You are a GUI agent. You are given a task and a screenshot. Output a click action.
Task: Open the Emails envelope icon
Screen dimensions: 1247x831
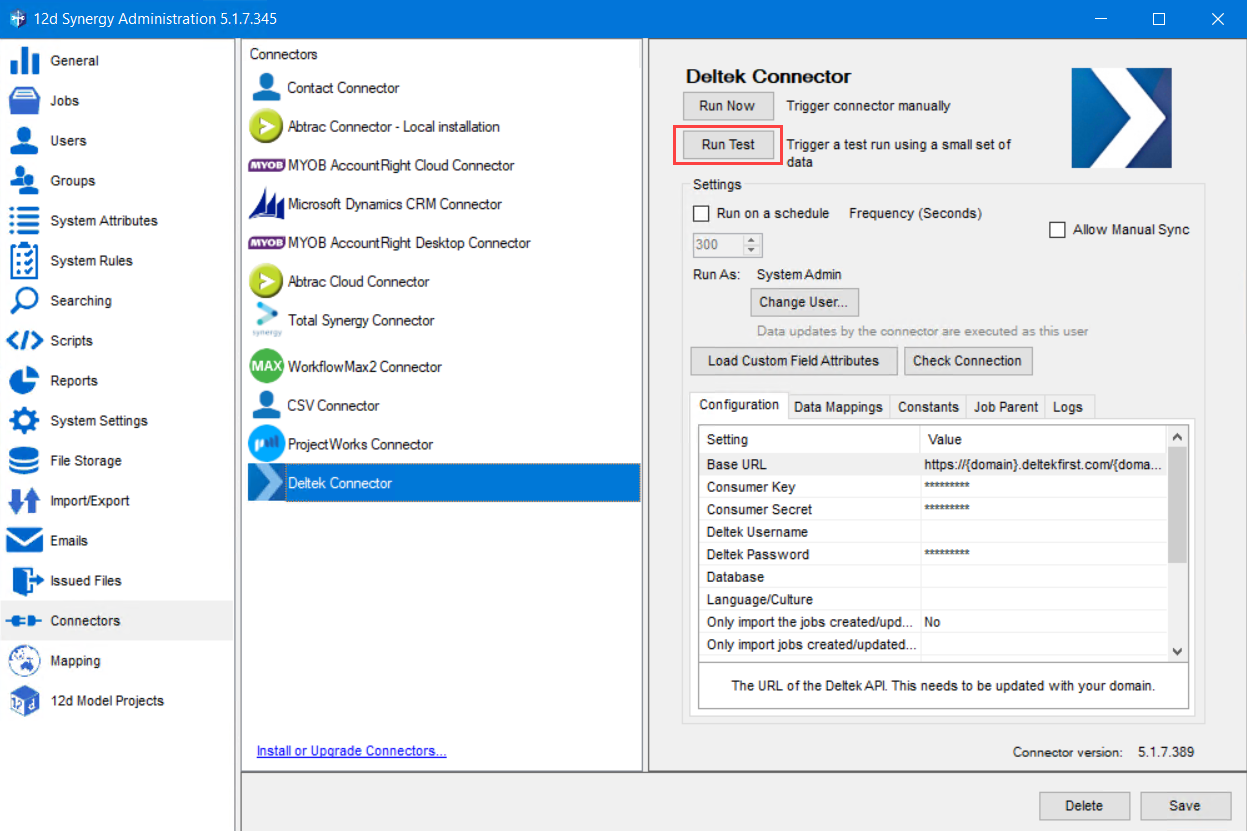[24, 540]
